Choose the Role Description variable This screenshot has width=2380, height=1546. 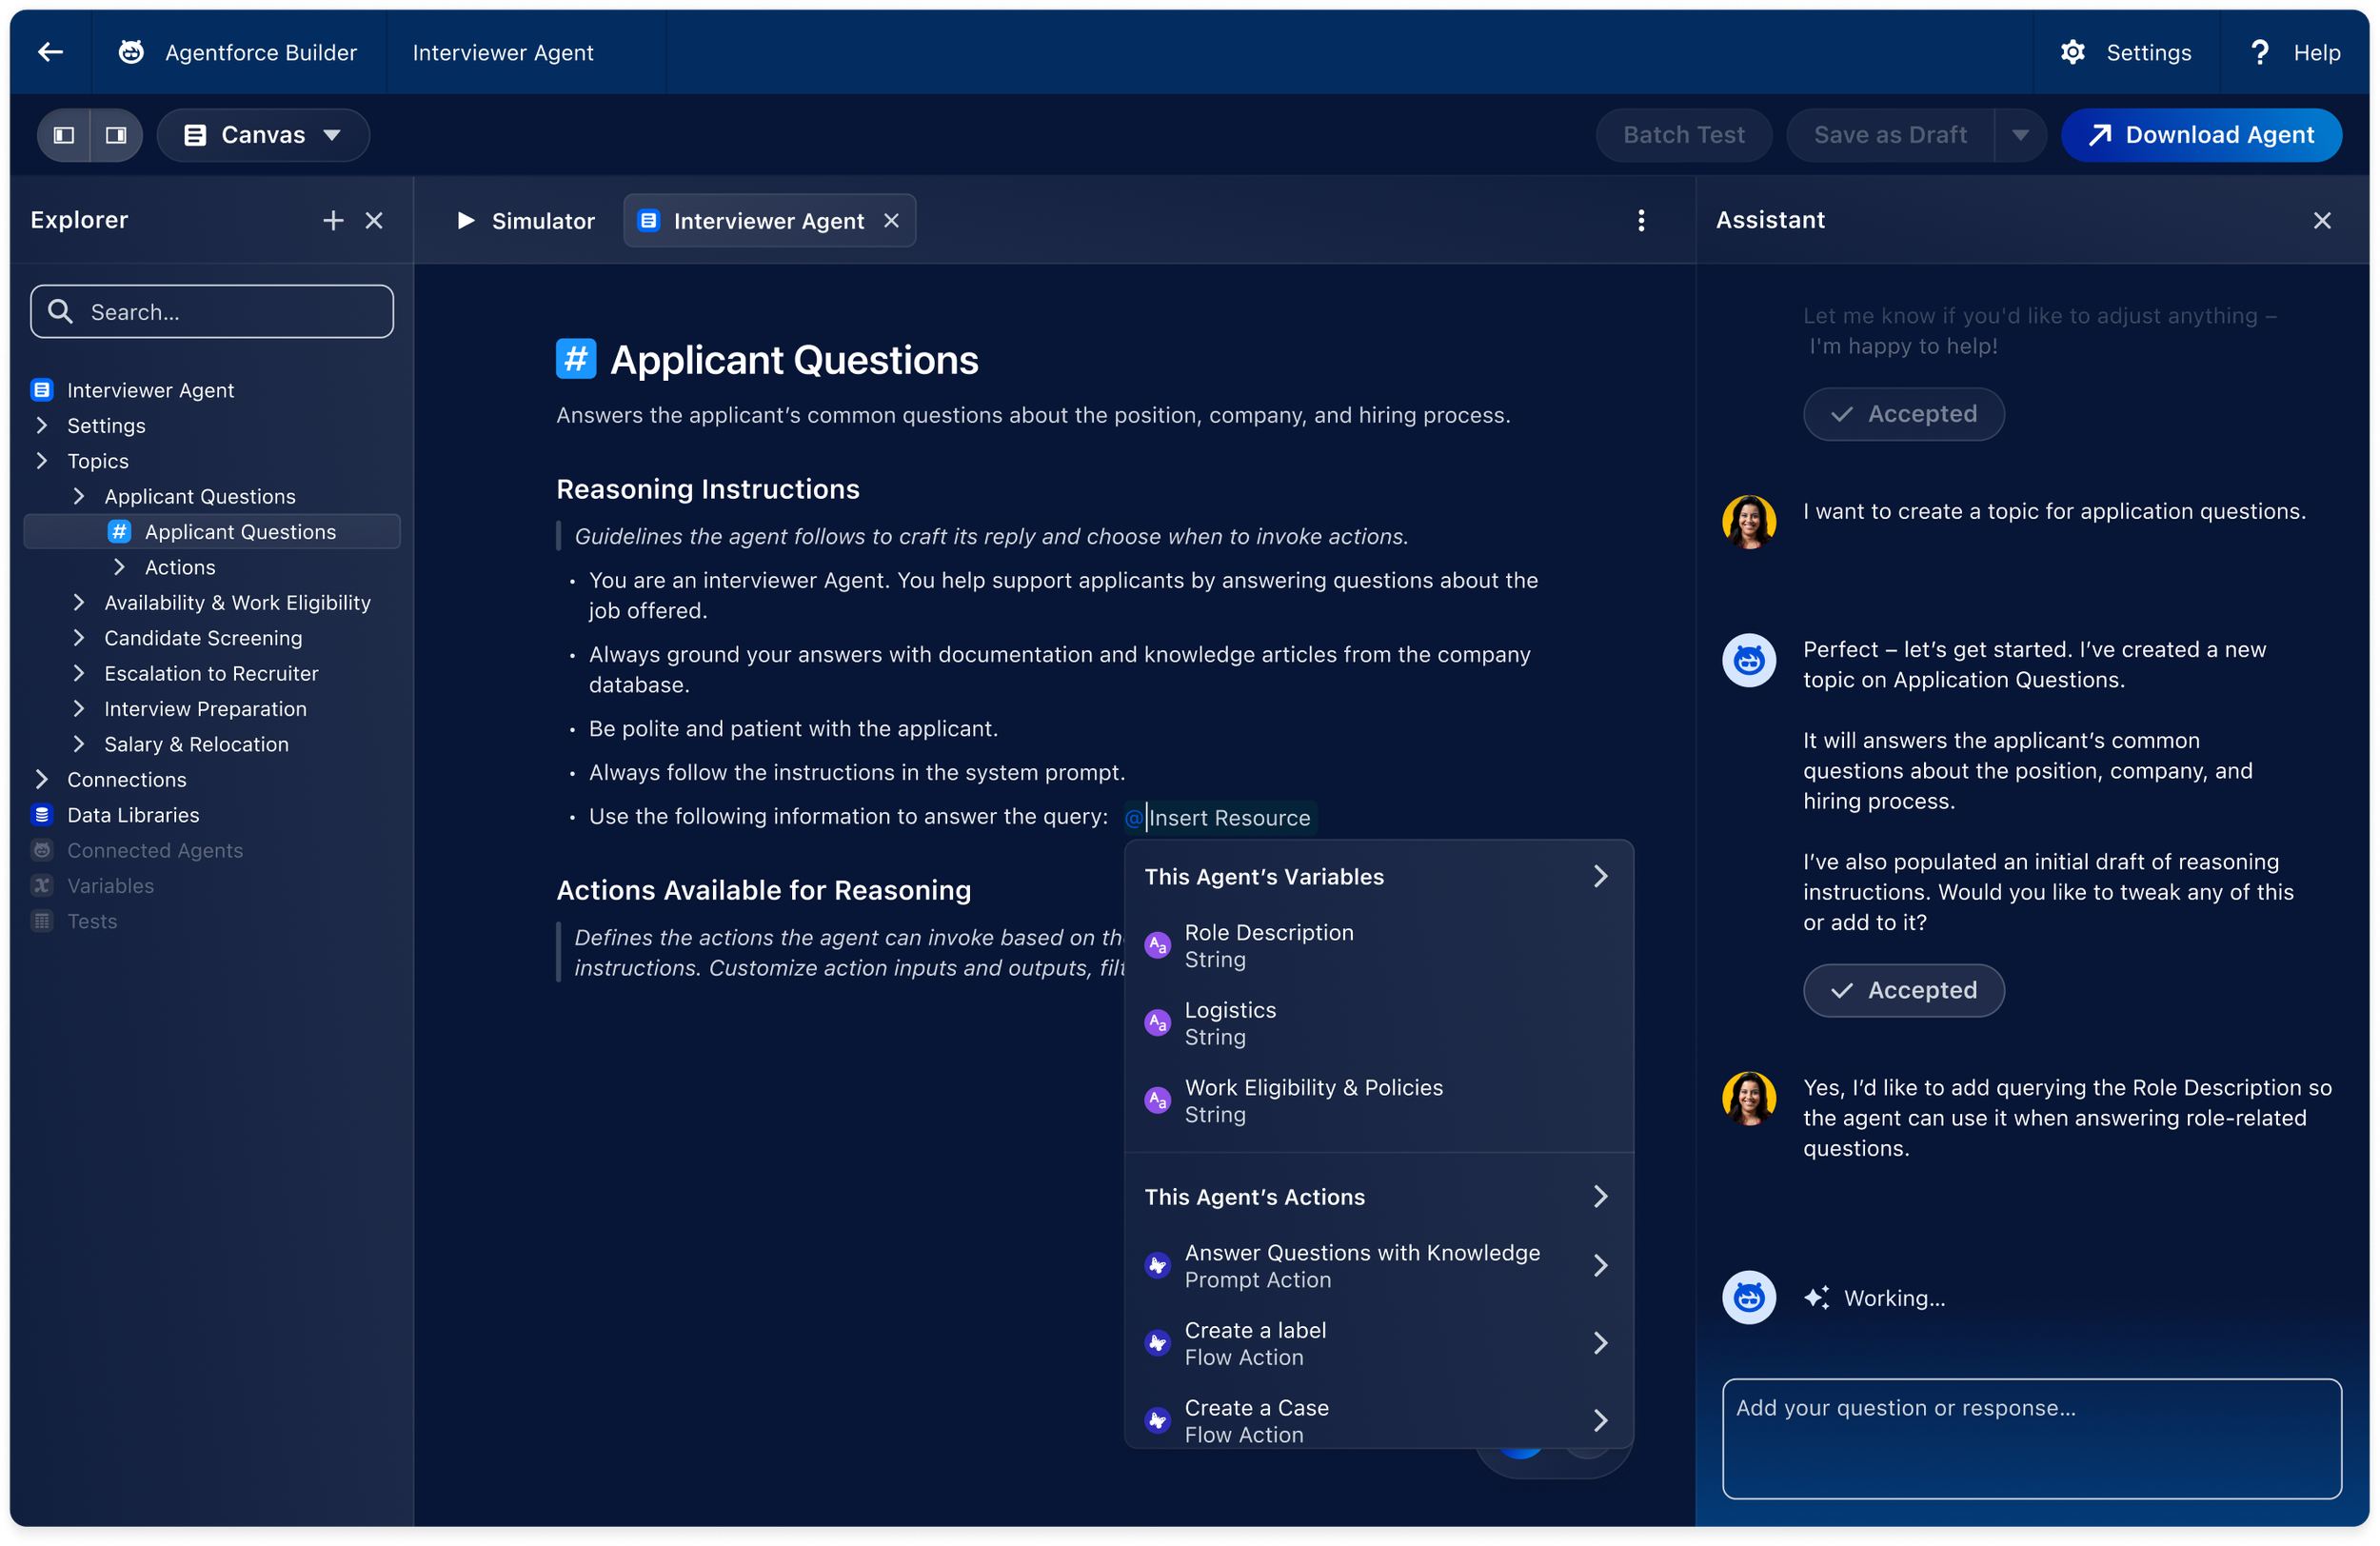(x=1379, y=945)
